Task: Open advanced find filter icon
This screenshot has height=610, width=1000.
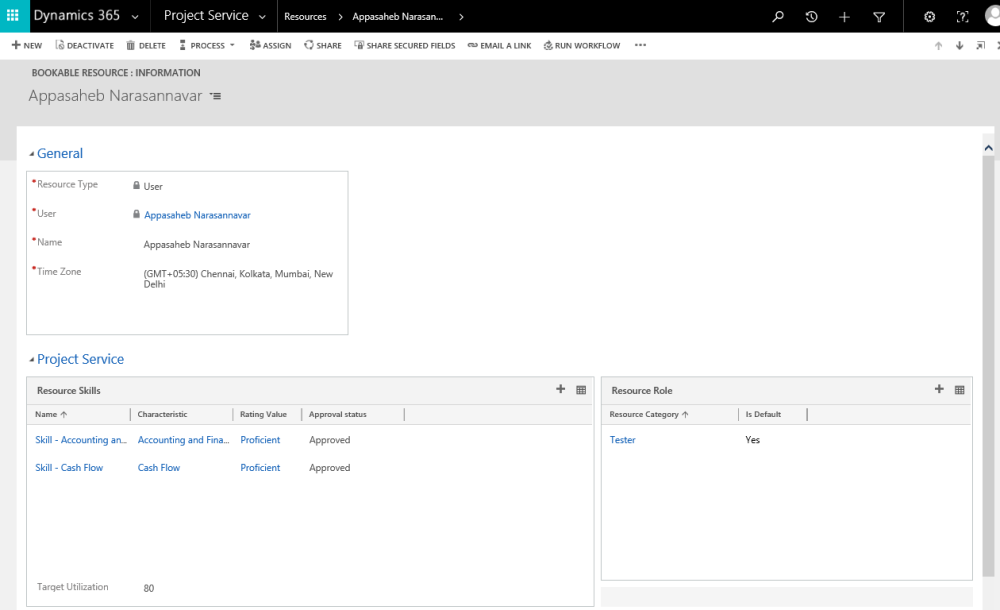Action: click(879, 17)
